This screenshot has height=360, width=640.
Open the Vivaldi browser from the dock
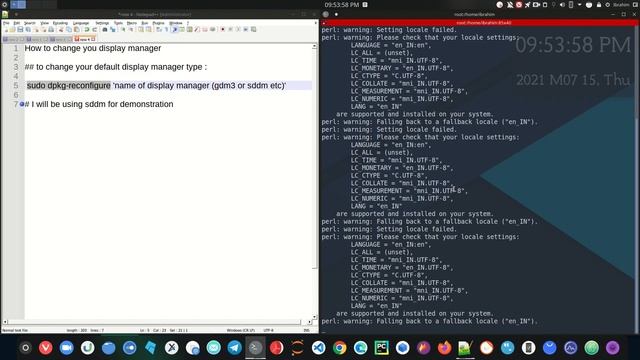[46, 348]
